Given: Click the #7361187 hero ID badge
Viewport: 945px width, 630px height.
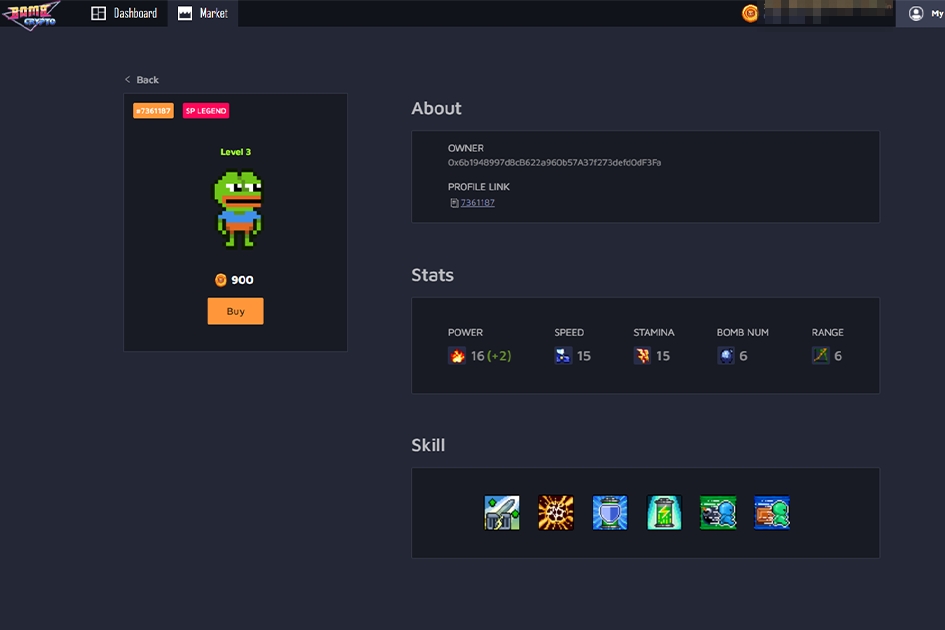Looking at the screenshot, I should (x=153, y=111).
